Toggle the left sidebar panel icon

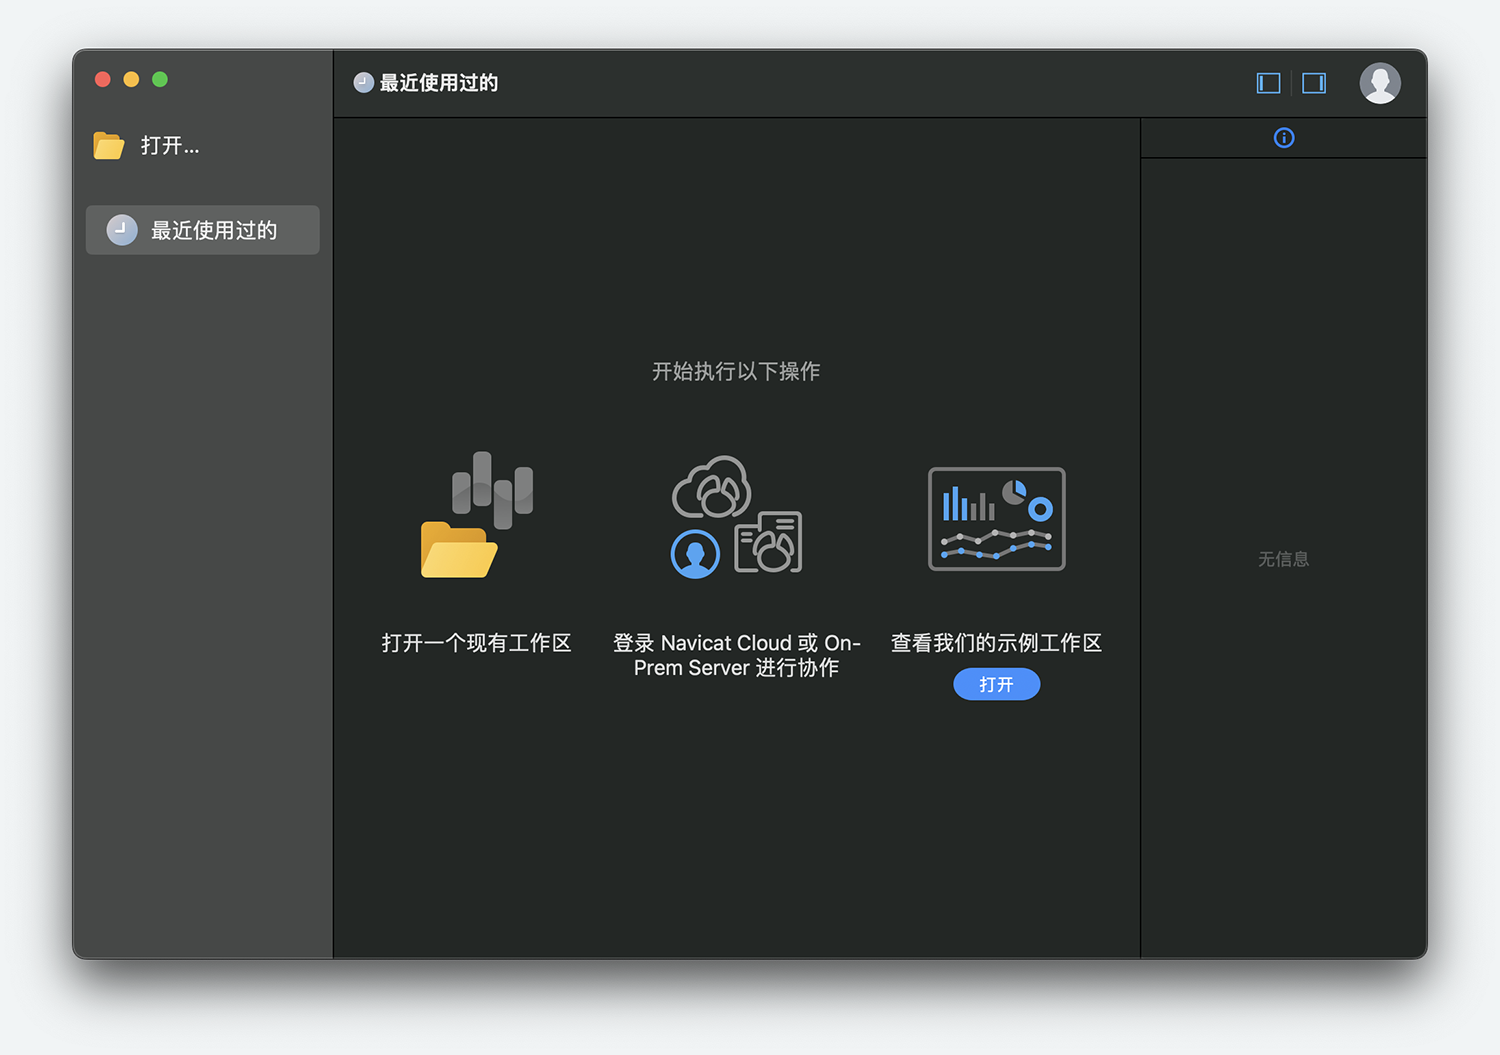pos(1268,83)
